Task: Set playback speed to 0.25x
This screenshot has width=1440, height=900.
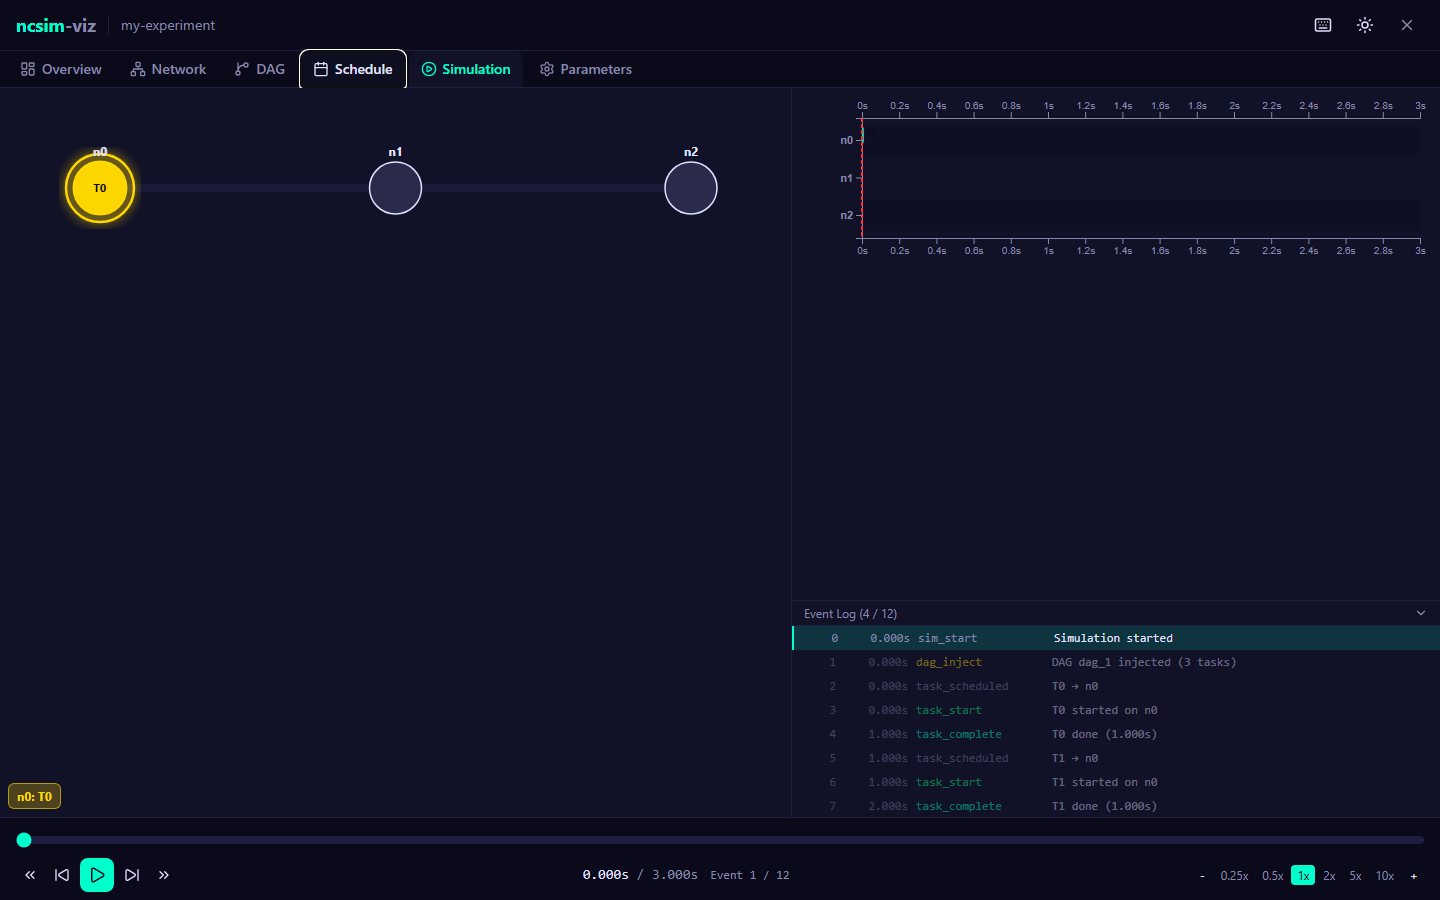Action: (x=1234, y=876)
